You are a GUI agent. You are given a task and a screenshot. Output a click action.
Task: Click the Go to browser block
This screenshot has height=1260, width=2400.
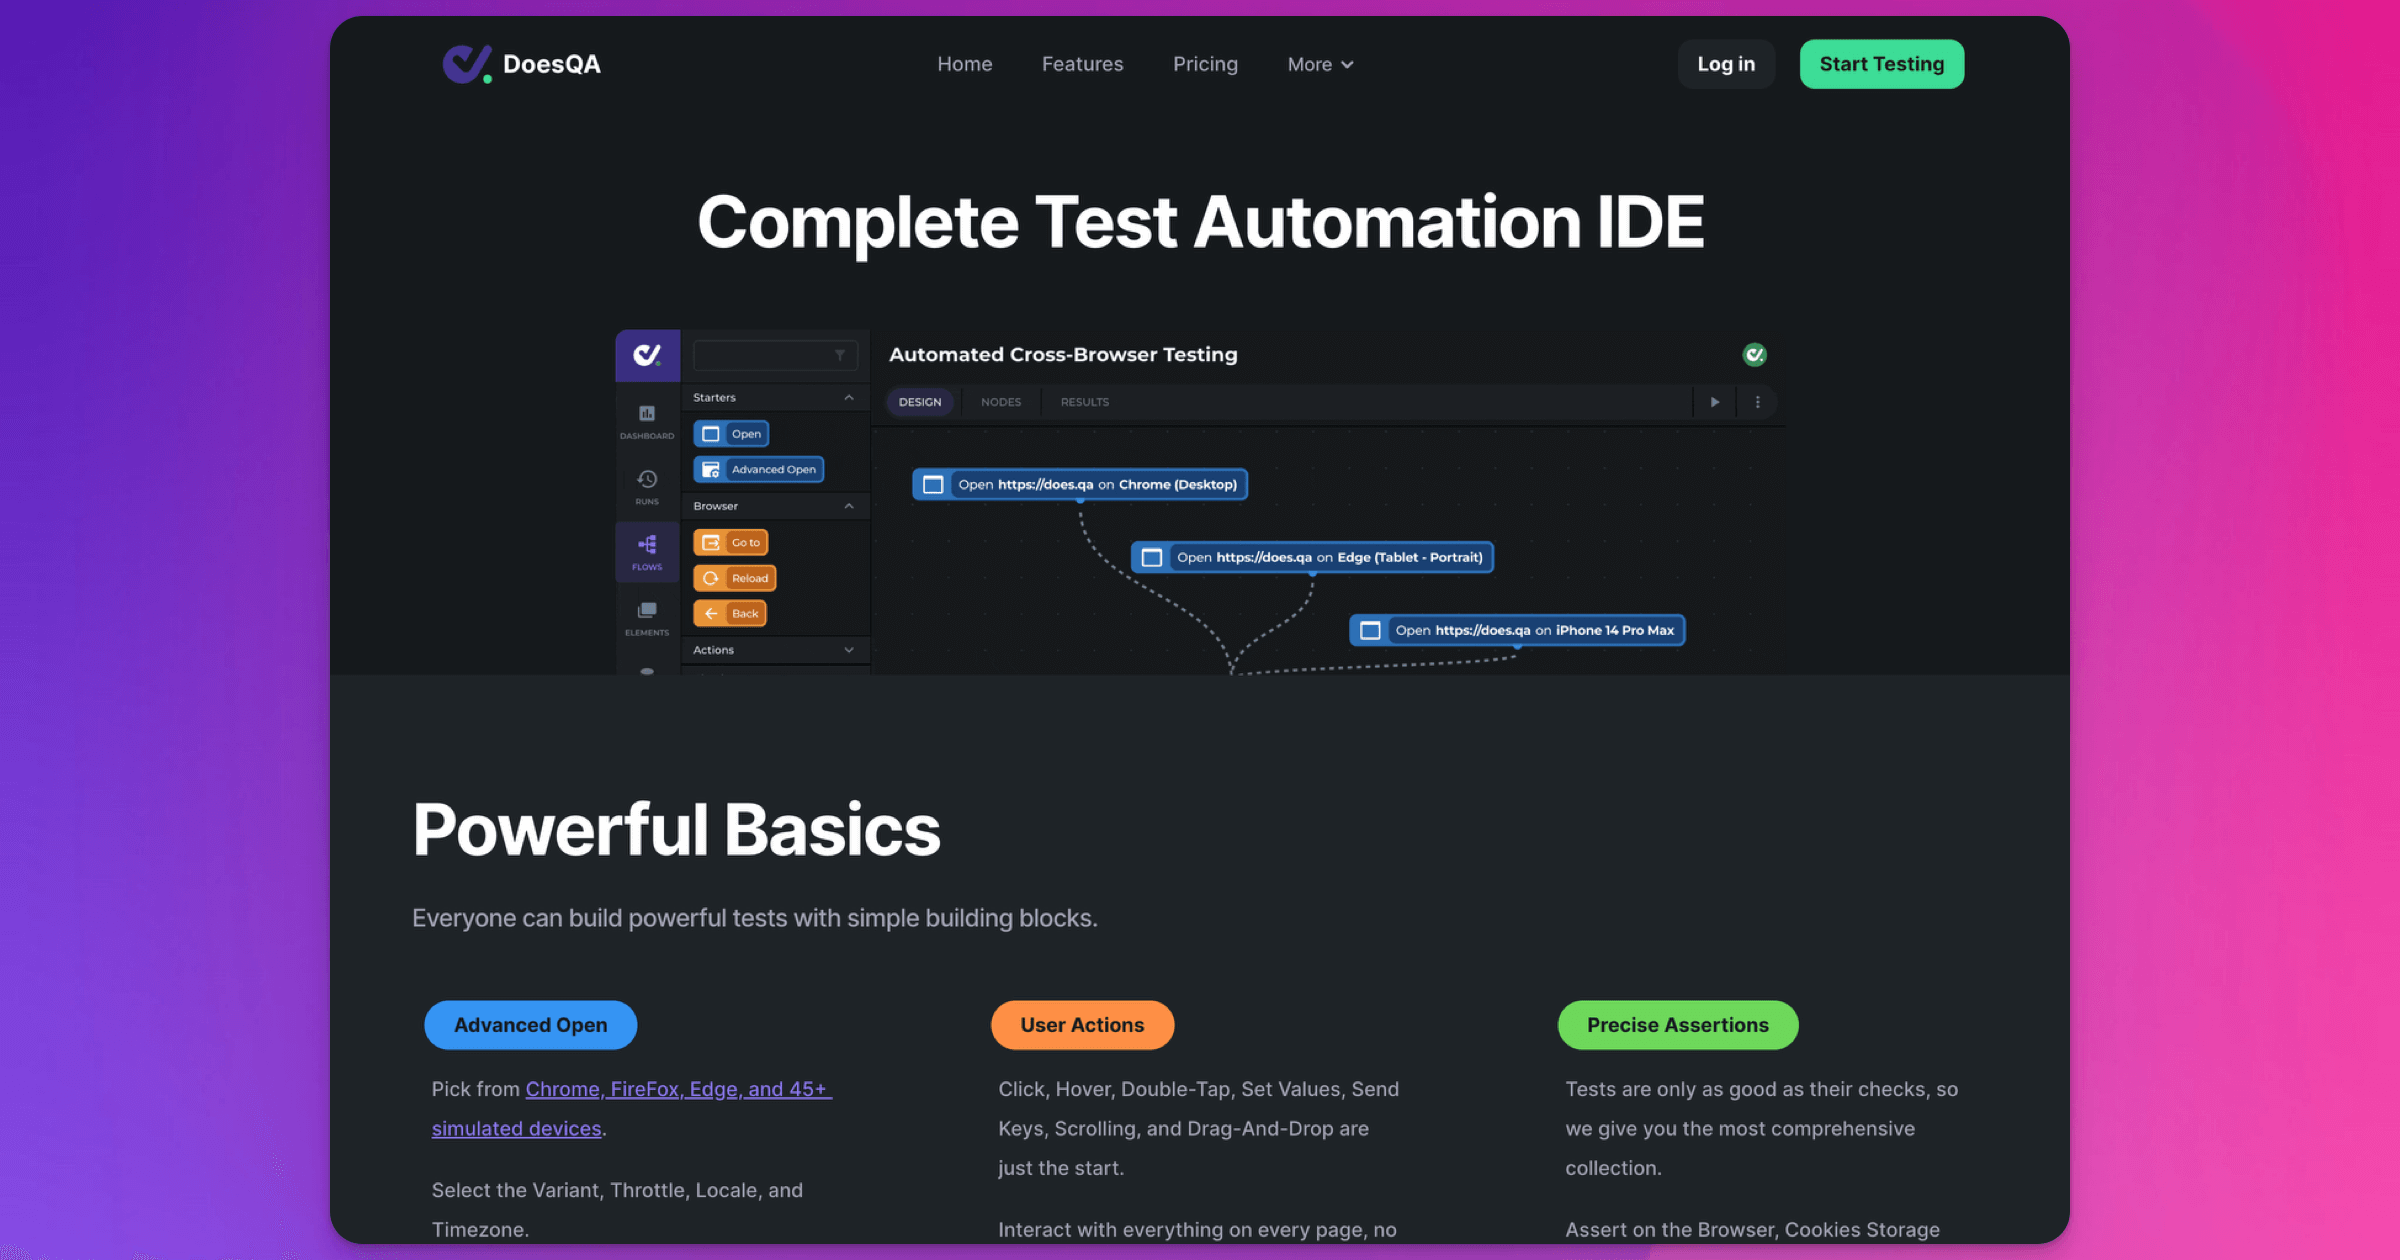coord(731,542)
